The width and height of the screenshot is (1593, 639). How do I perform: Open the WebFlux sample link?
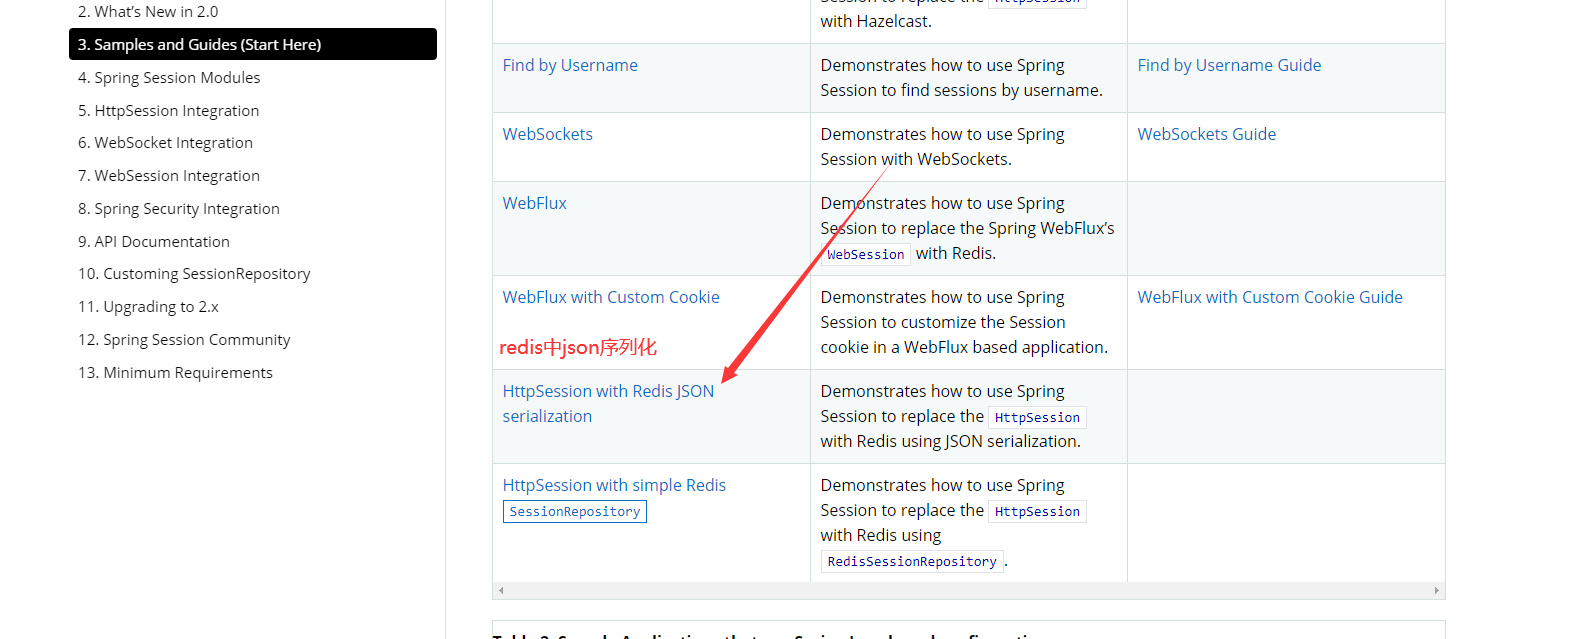click(x=534, y=203)
